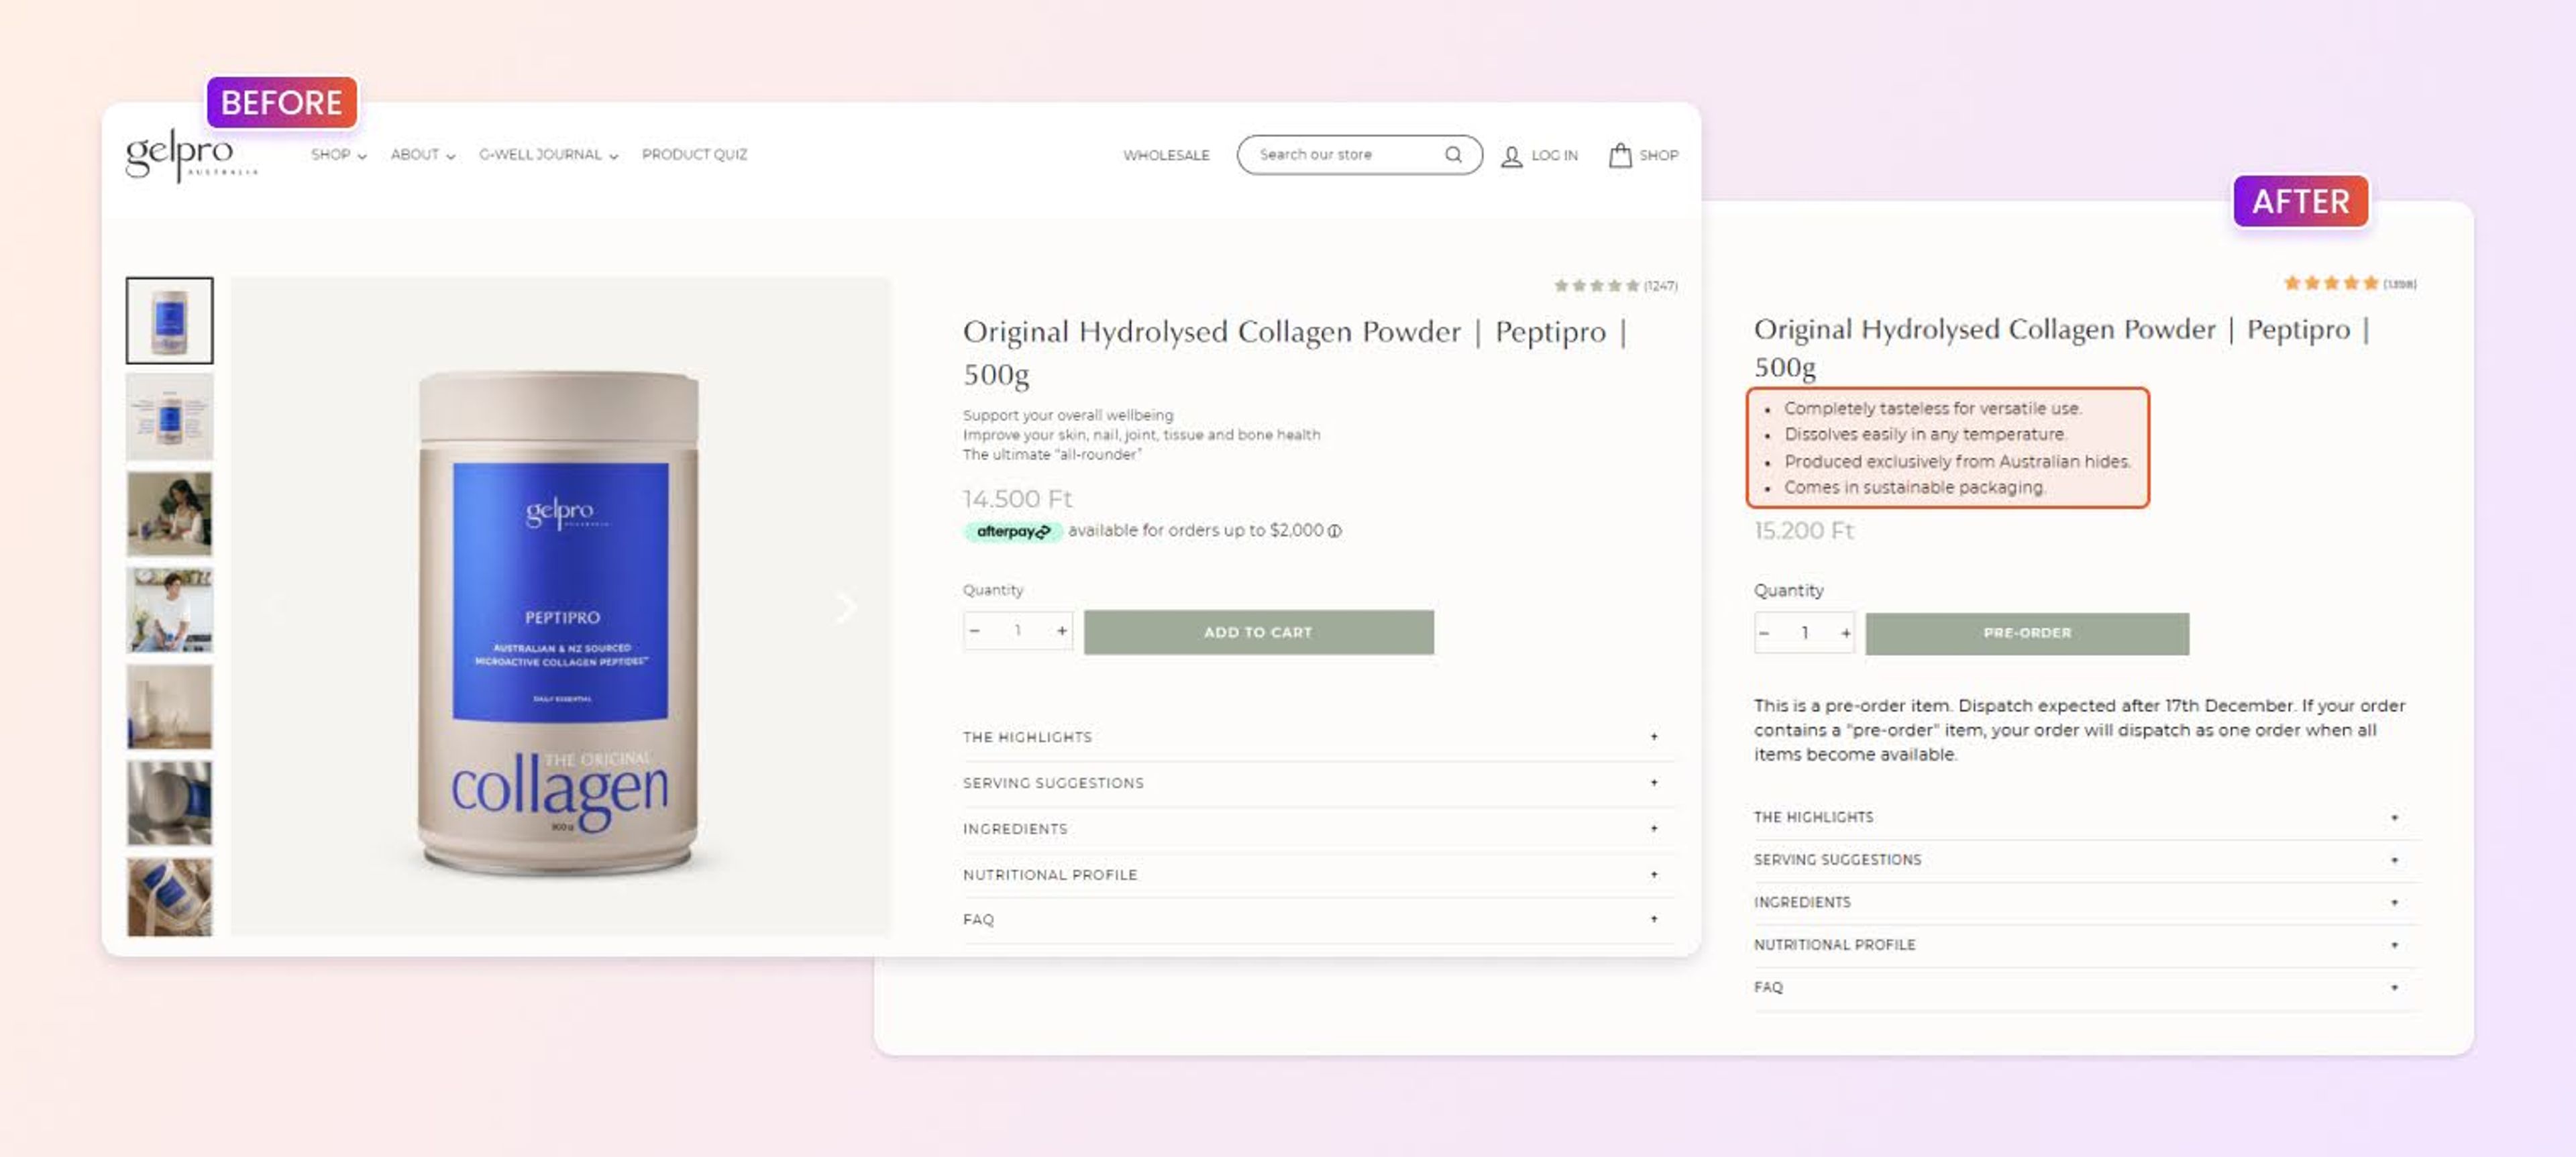Open the LOG IN link
Image resolution: width=2576 pixels, height=1157 pixels.
(x=1554, y=156)
